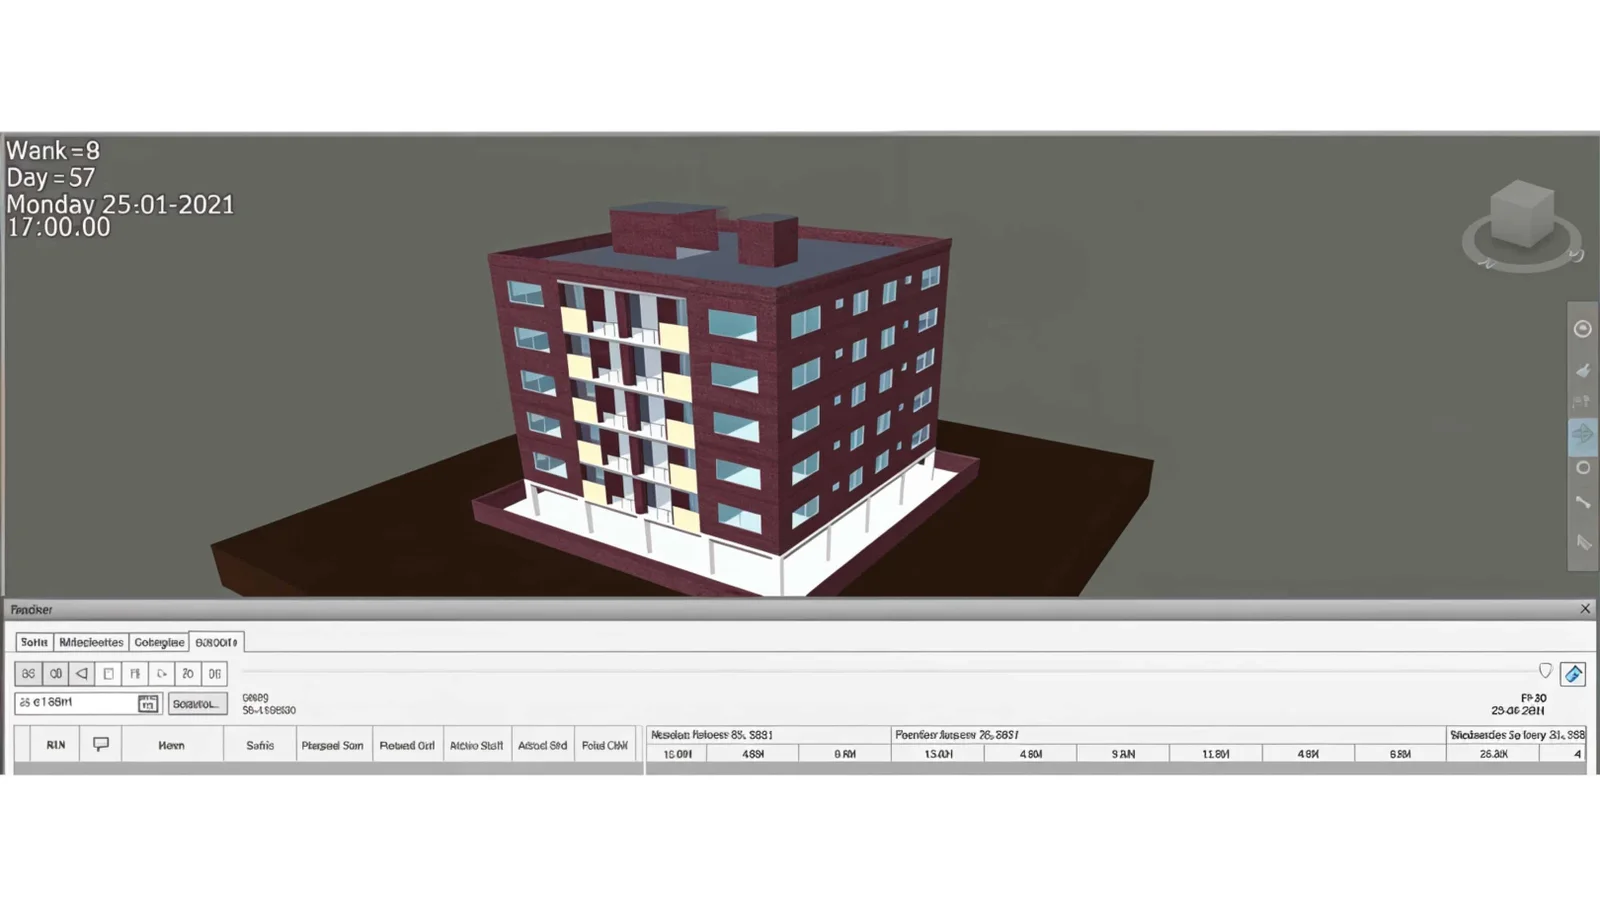
Task: Click the simulation date input field
Action: pyautogui.click(x=75, y=703)
